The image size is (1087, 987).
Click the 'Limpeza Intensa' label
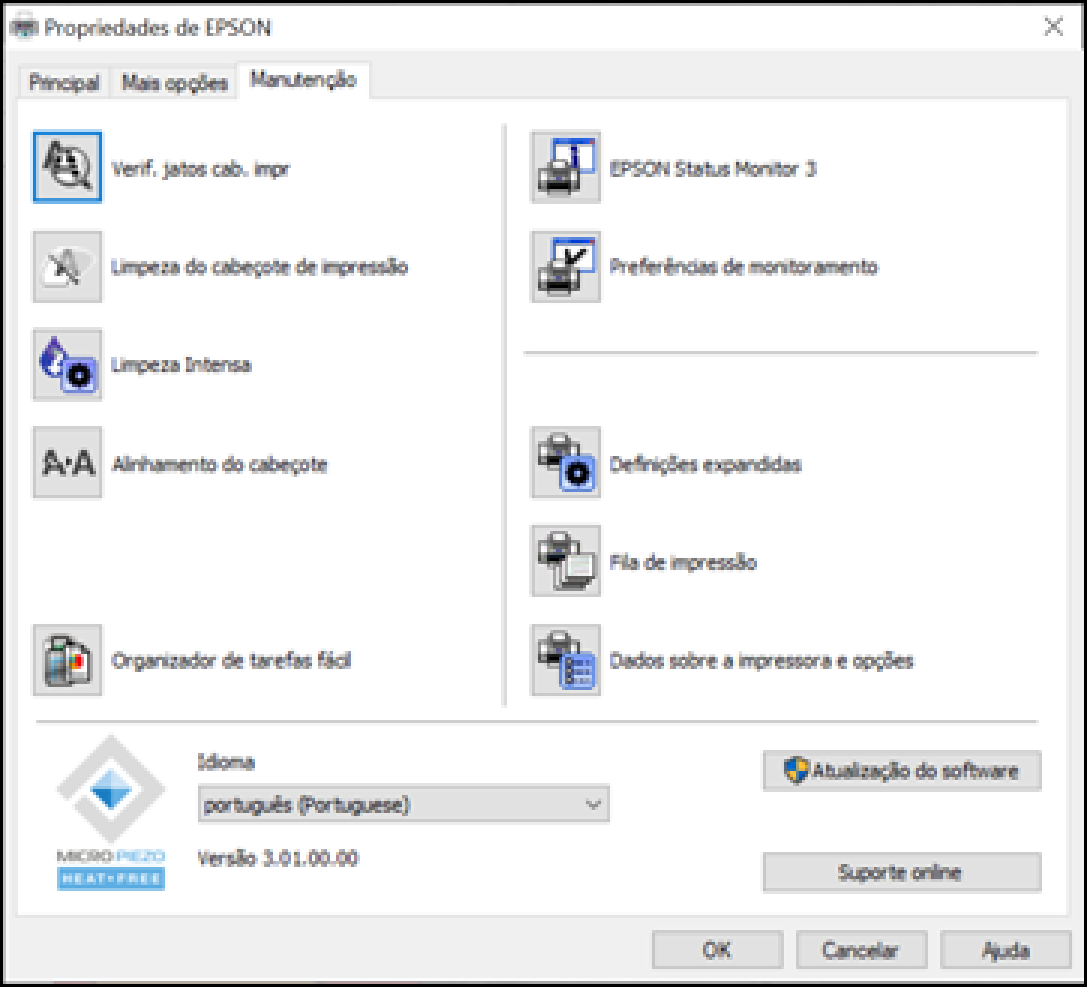[181, 365]
